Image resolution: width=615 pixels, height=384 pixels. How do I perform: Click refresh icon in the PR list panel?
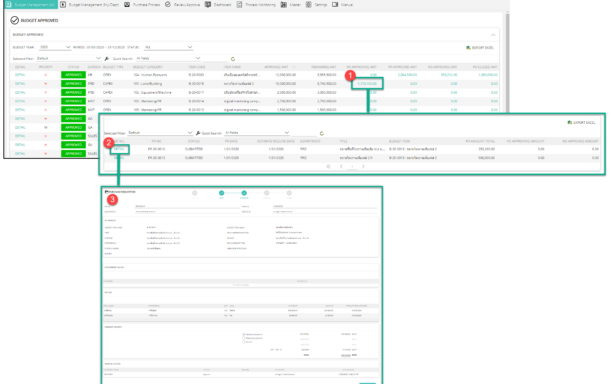click(322, 133)
